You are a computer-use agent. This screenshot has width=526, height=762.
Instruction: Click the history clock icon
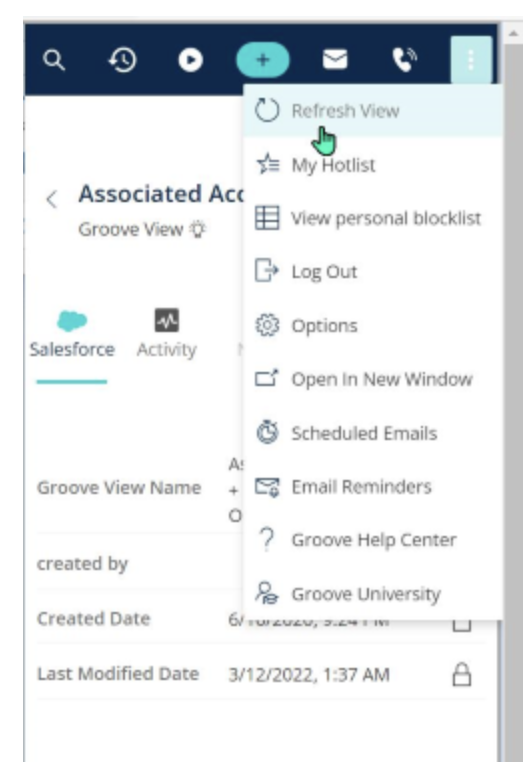coord(123,60)
